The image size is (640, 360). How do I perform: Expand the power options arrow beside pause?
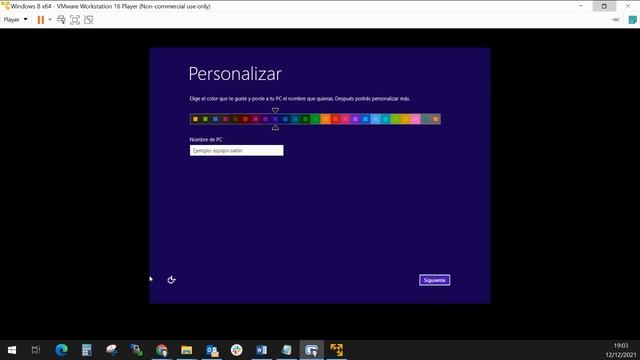tap(50, 20)
